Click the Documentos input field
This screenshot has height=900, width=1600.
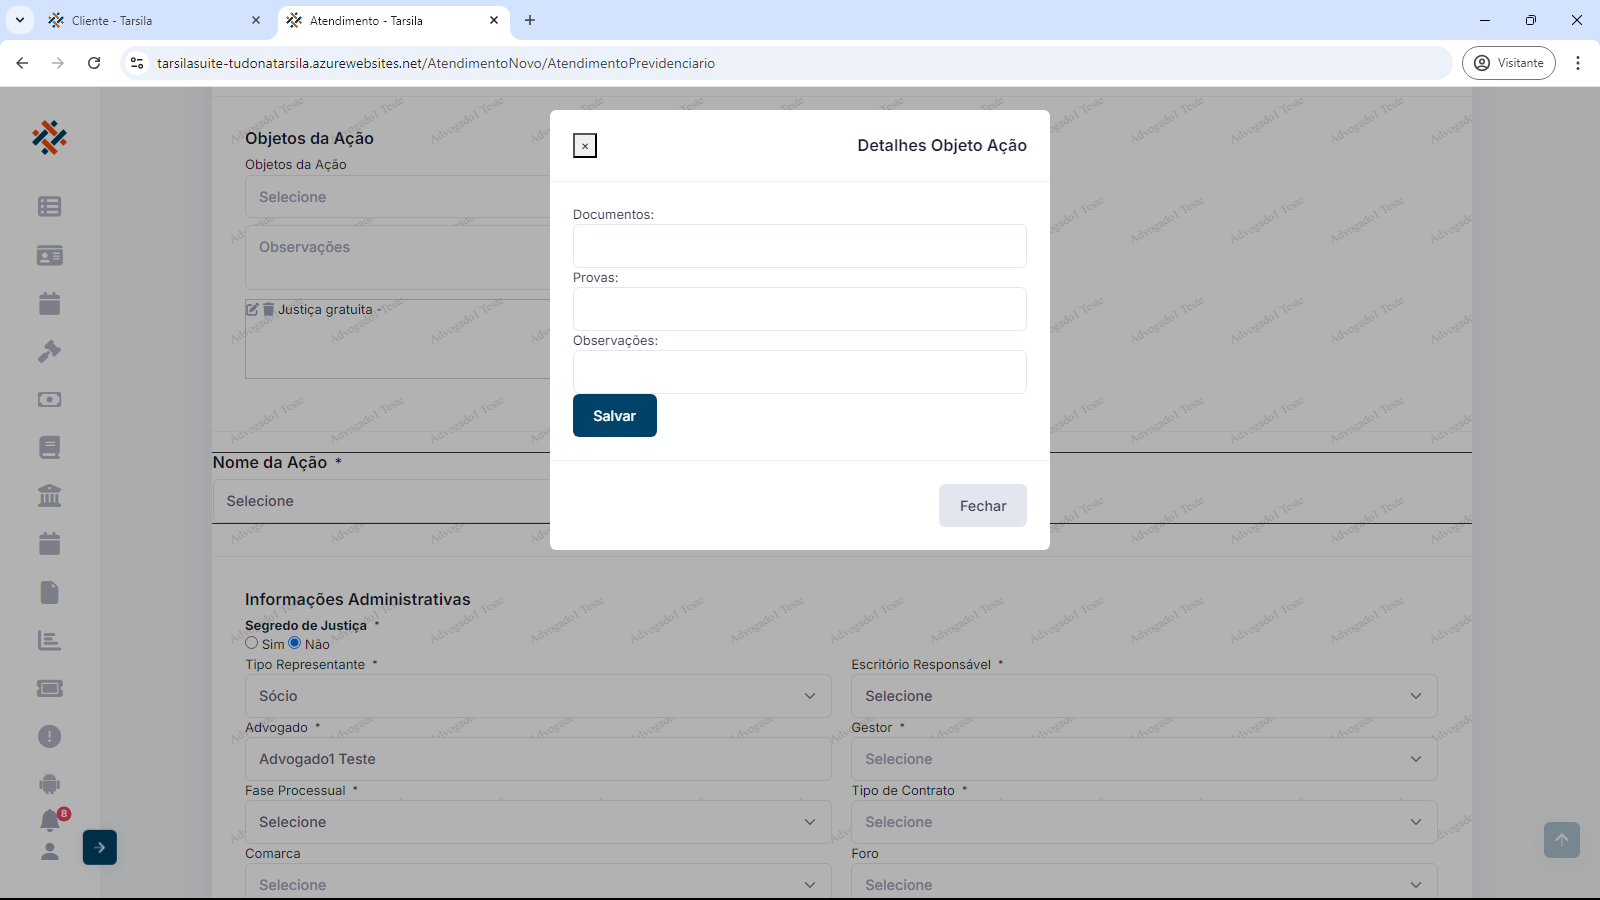(799, 246)
